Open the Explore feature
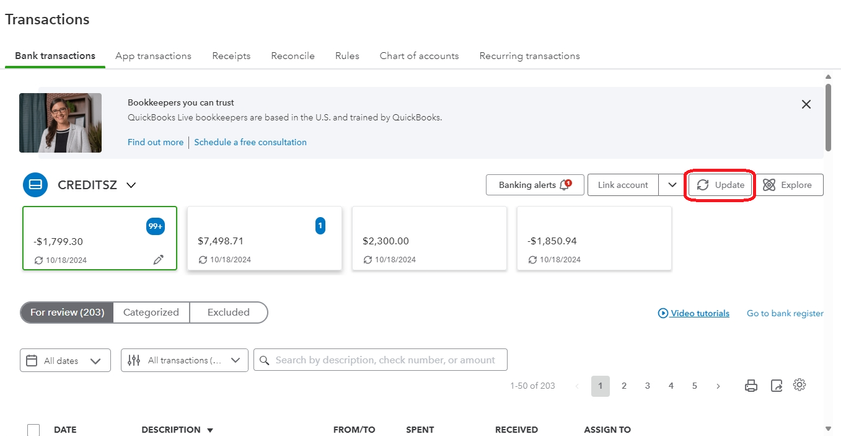This screenshot has width=841, height=436. point(788,185)
